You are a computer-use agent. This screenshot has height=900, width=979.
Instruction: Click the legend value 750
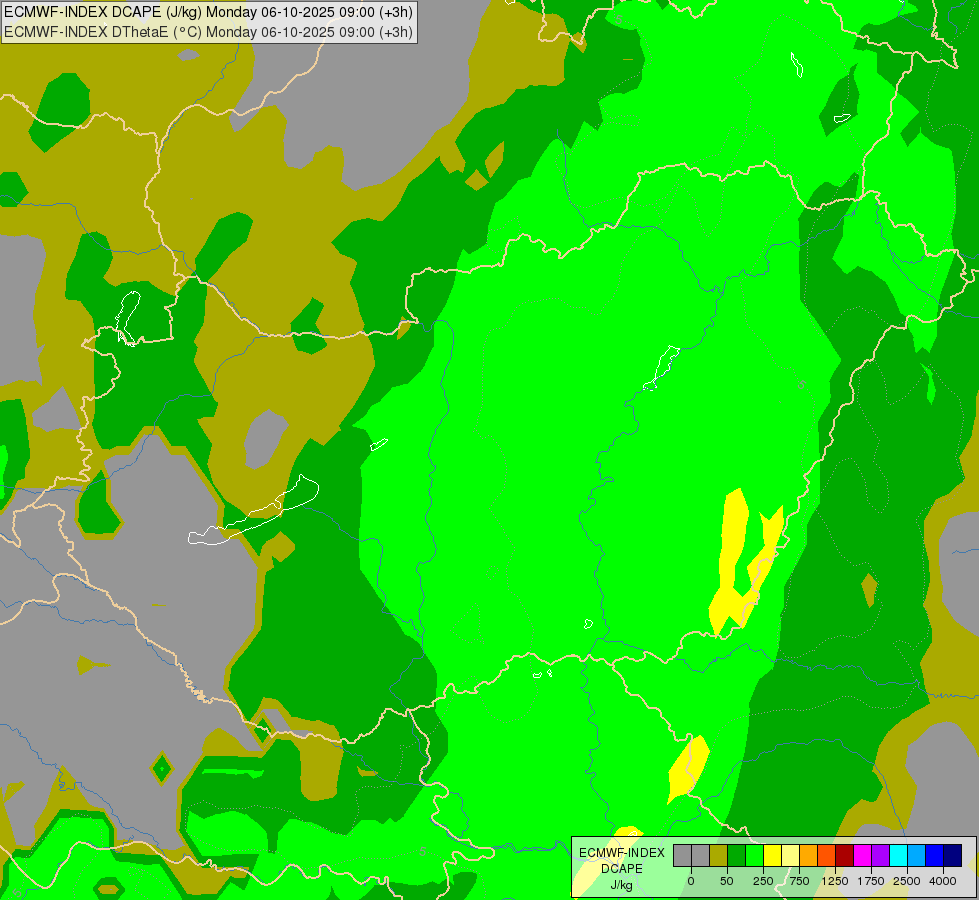pyautogui.click(x=799, y=881)
